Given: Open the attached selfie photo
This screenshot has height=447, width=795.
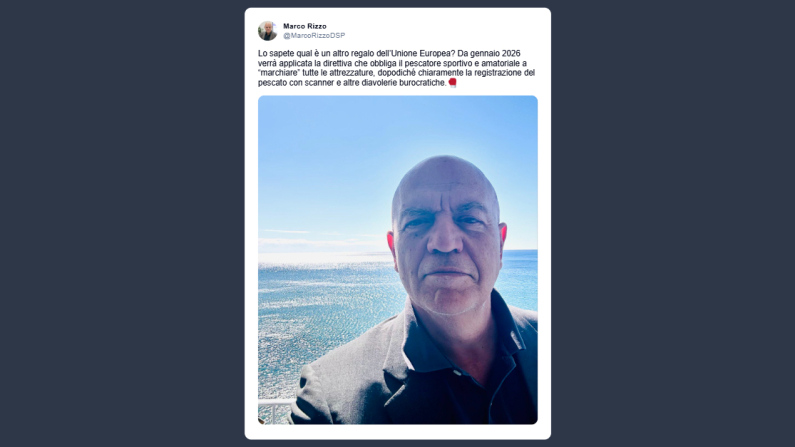Looking at the screenshot, I should click(x=398, y=259).
